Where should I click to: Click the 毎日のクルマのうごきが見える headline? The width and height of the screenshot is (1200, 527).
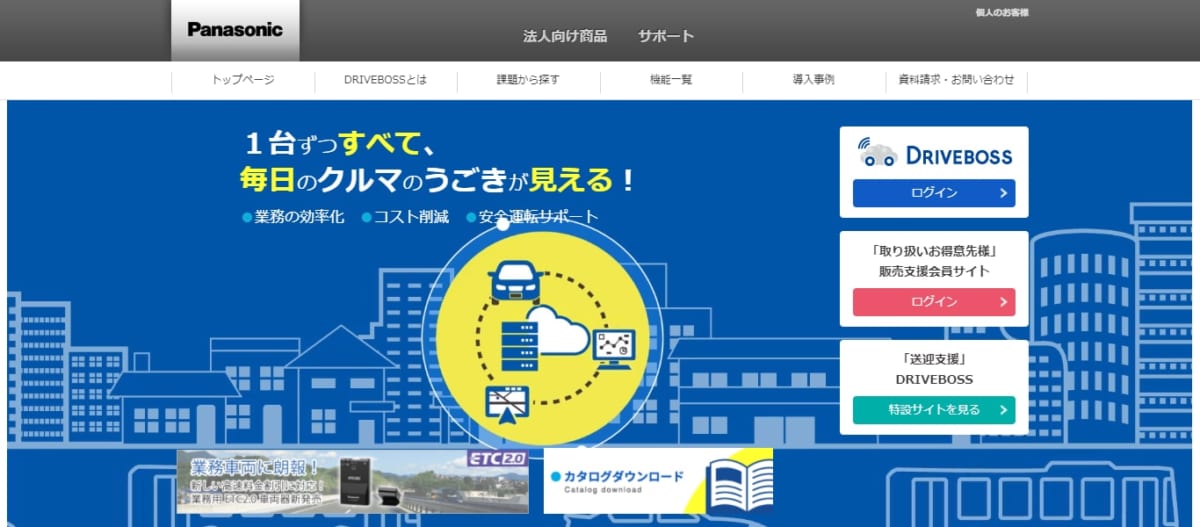(x=436, y=181)
